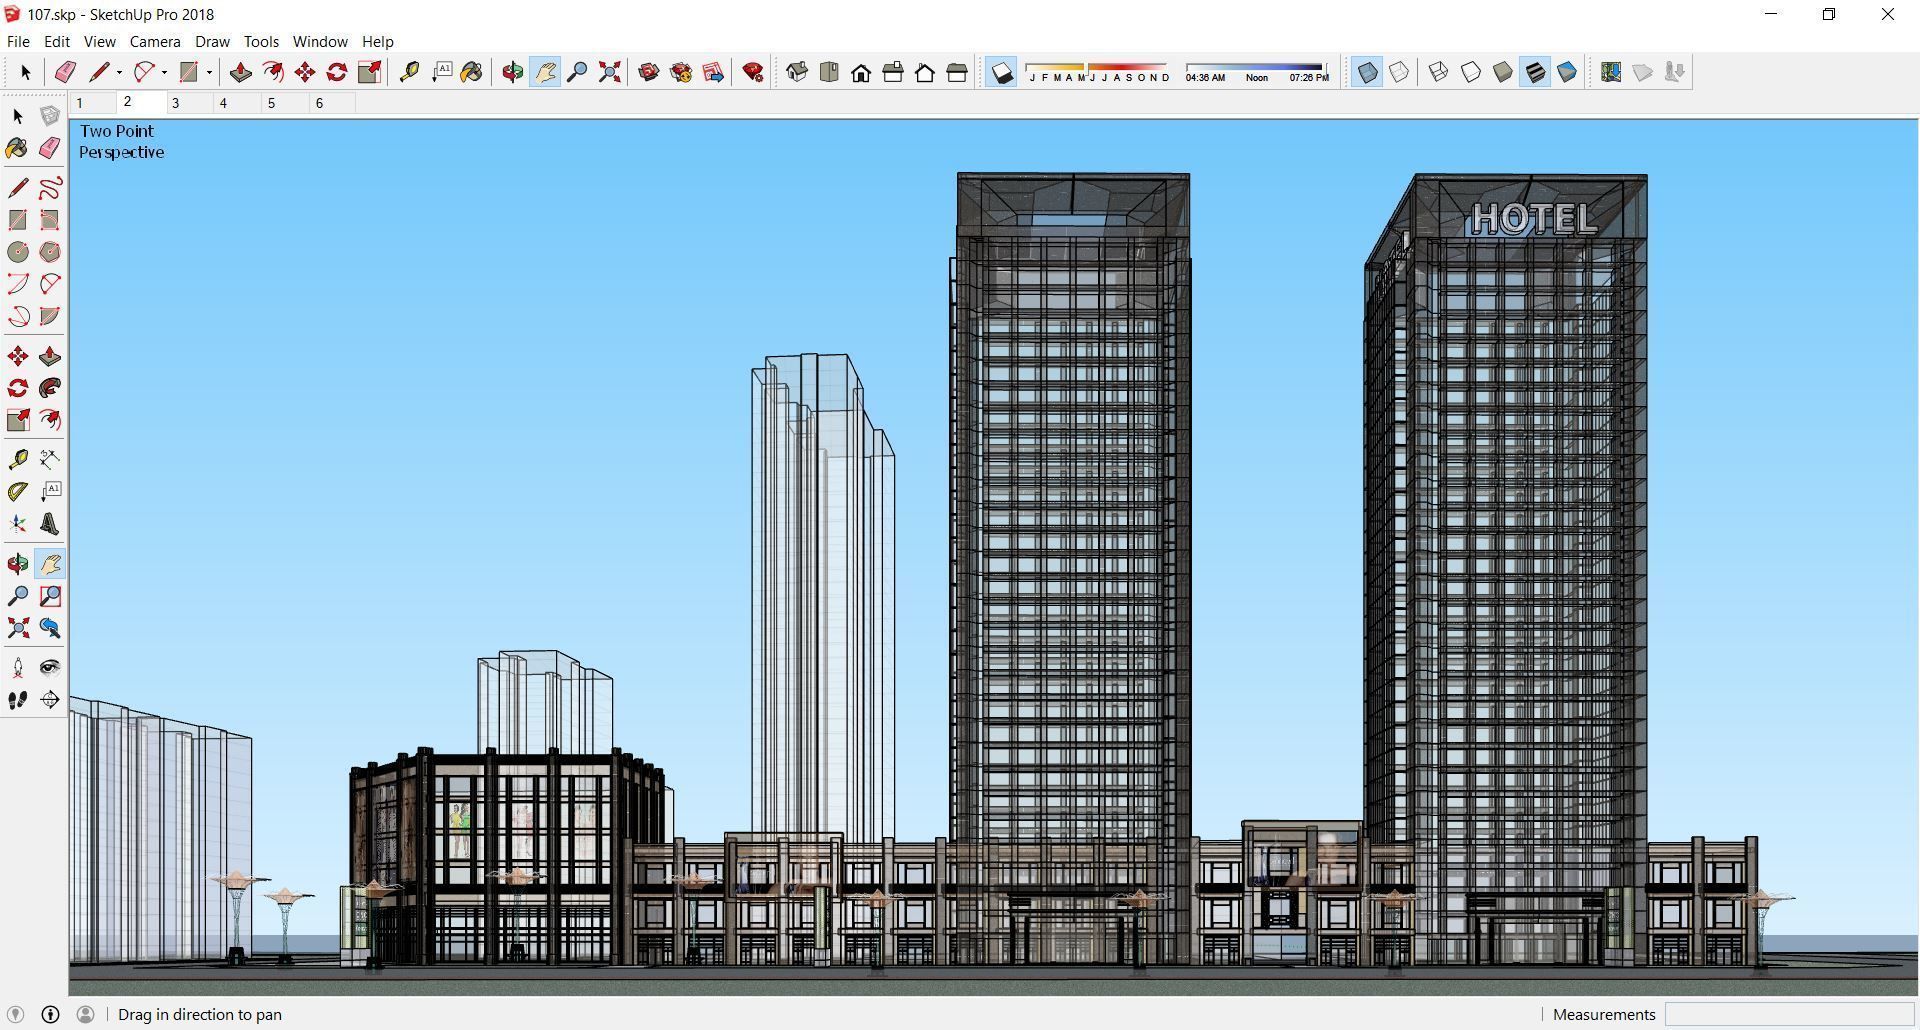This screenshot has height=1030, width=1920.
Task: Switch to scene tab 6
Action: pos(332,103)
